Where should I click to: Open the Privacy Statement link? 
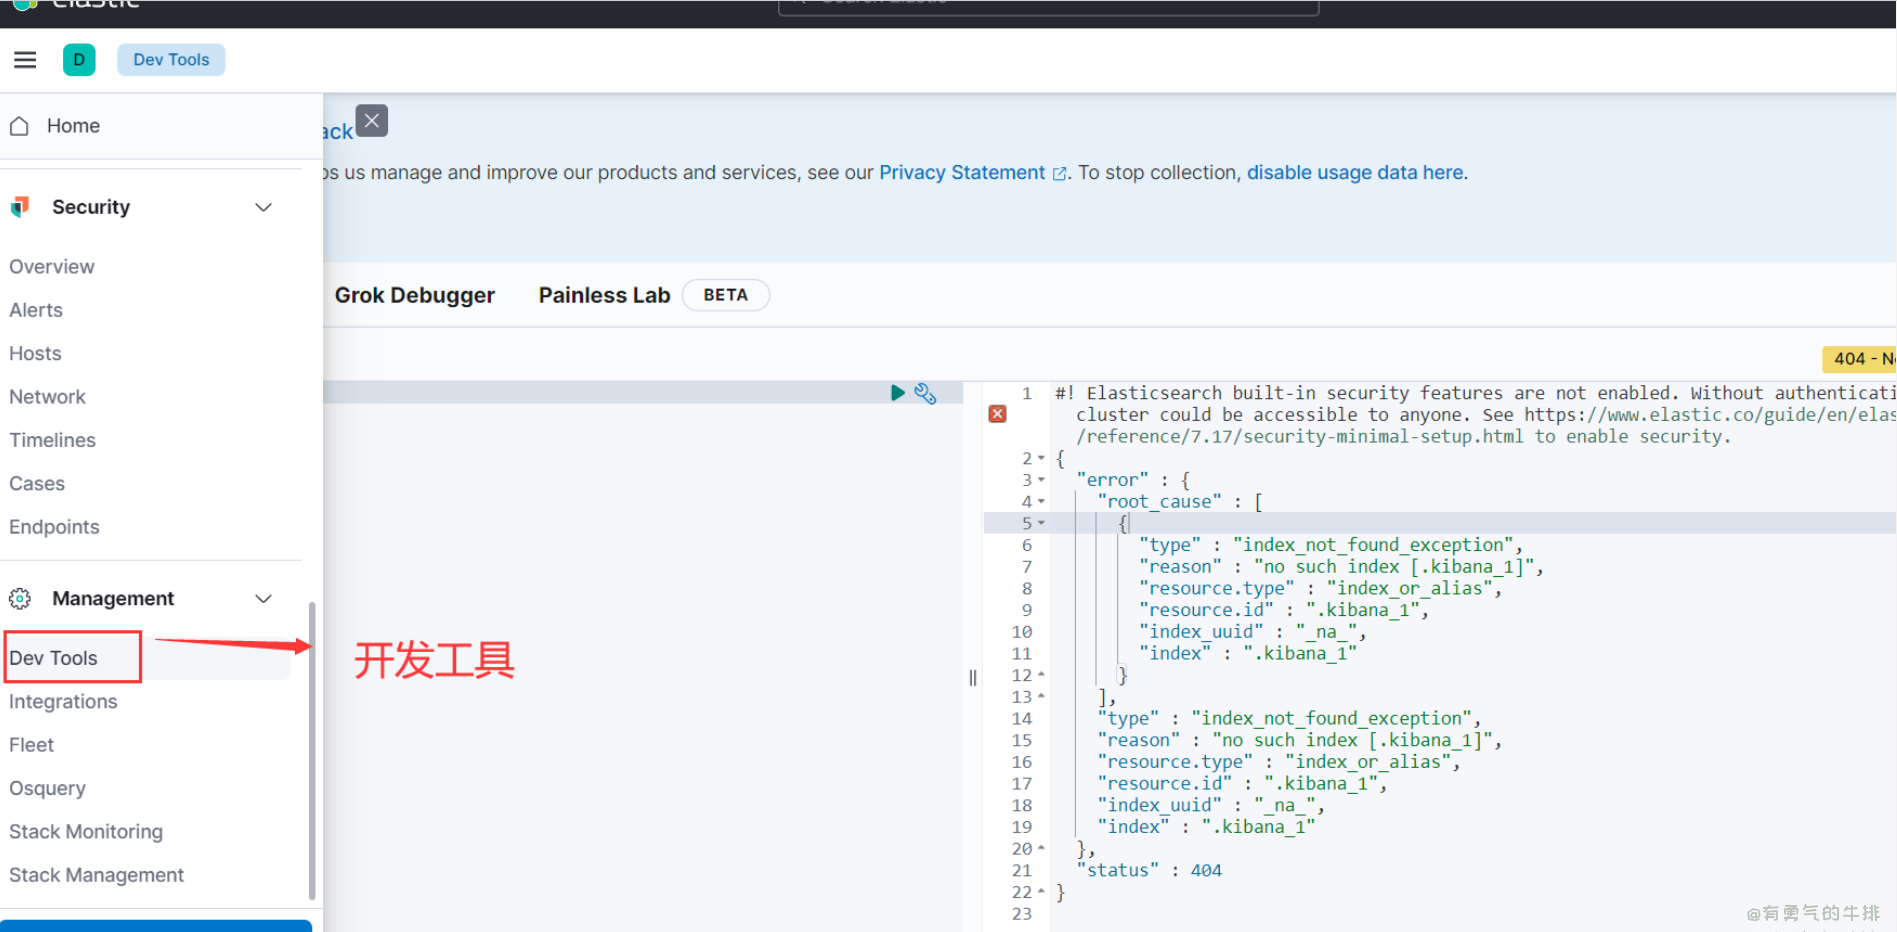962,172
